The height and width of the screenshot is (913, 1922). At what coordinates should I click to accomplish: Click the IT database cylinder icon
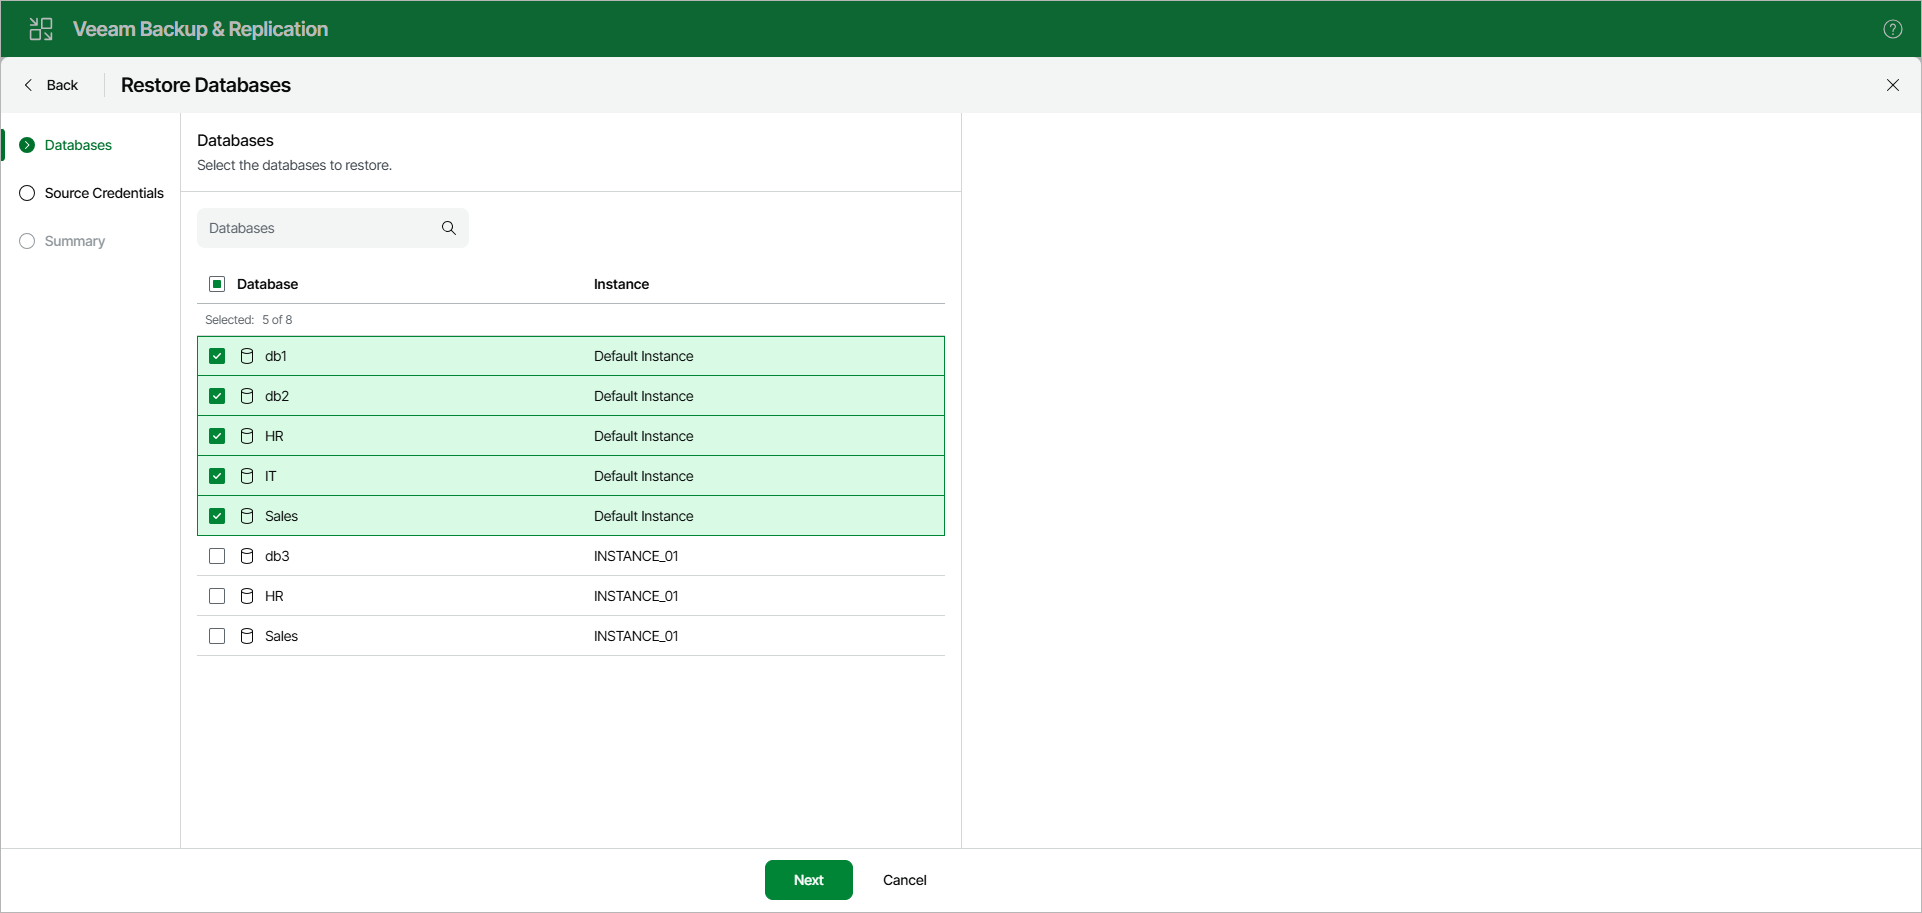[247, 476]
